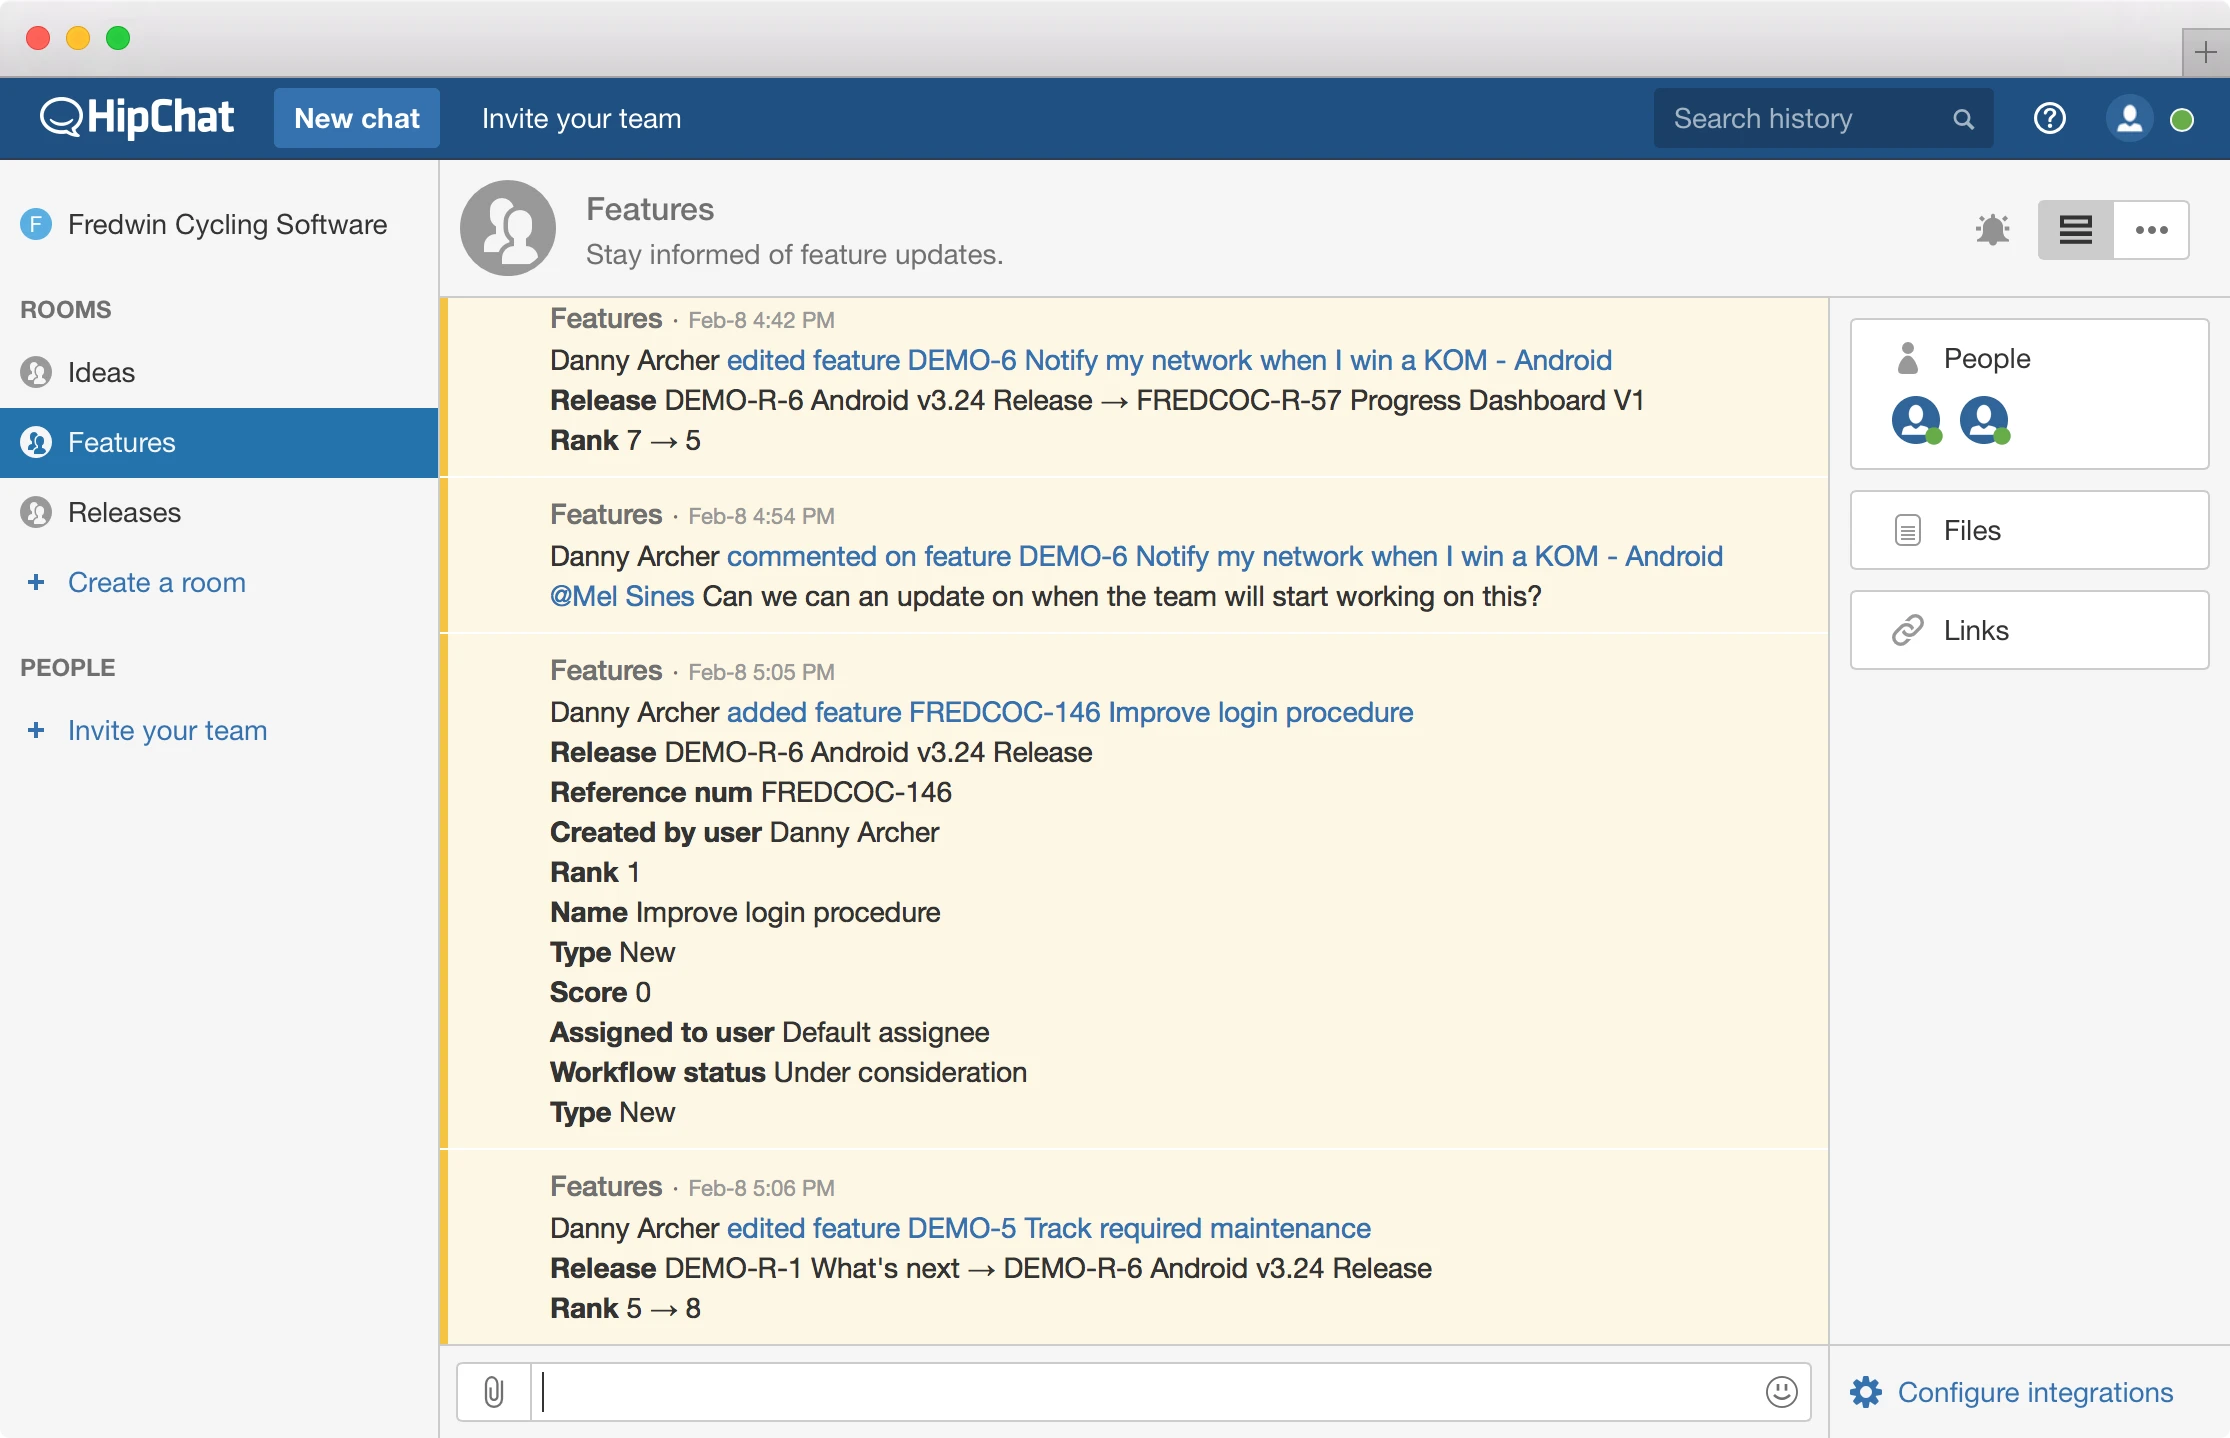Expand the Files panel
2230x1438 pixels.
click(x=2029, y=530)
